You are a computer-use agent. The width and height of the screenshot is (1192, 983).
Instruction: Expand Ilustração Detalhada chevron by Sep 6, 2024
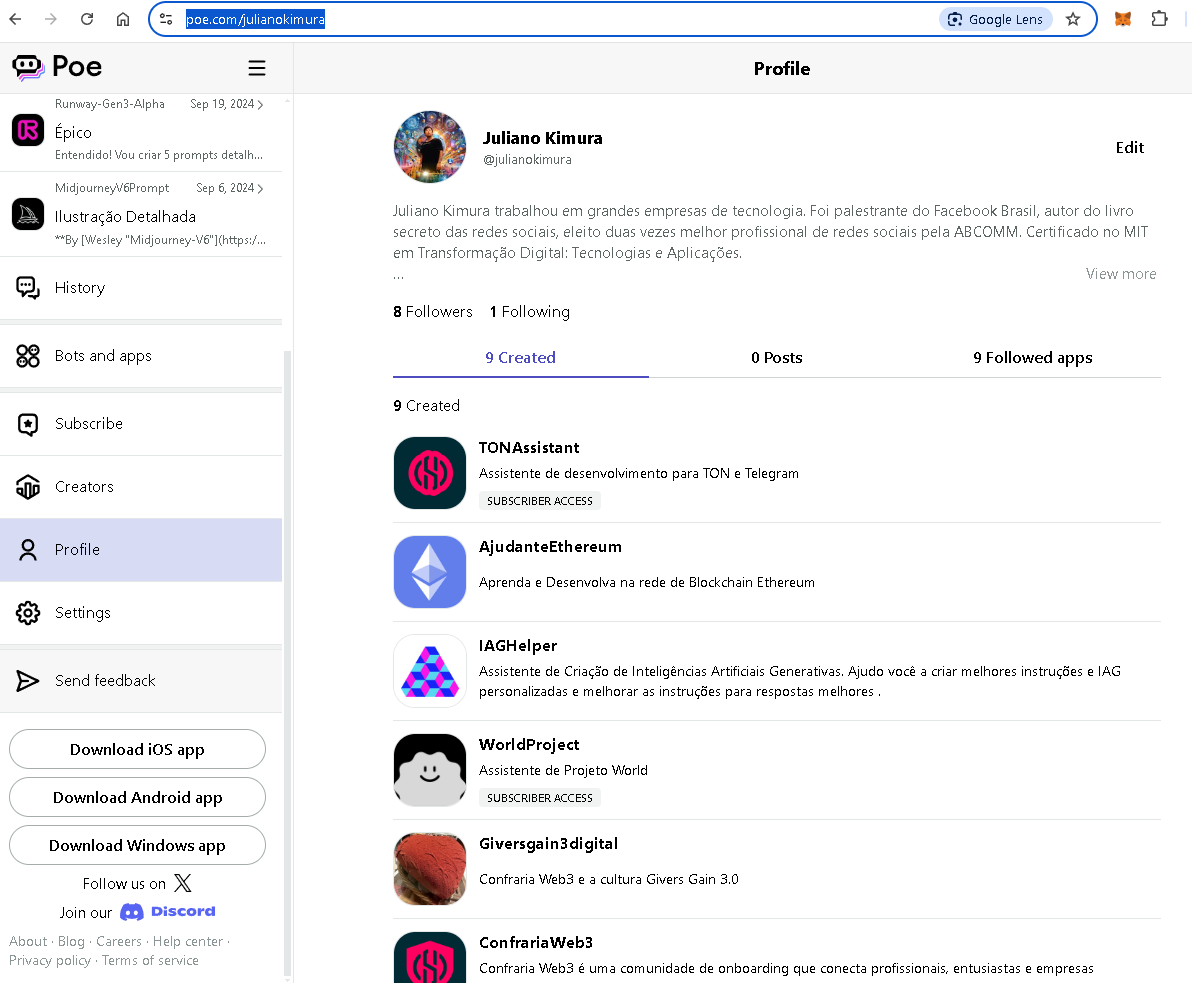click(261, 189)
